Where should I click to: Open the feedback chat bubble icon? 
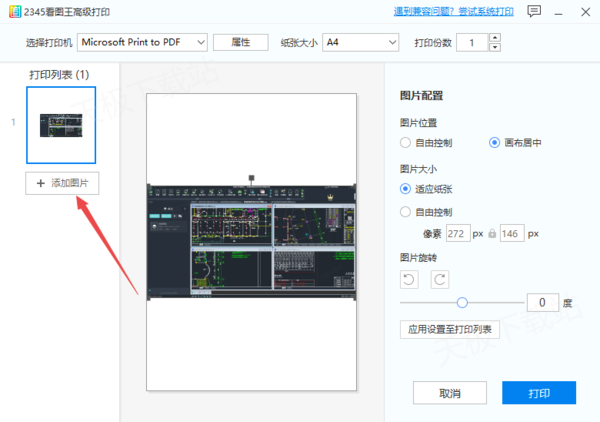click(535, 12)
